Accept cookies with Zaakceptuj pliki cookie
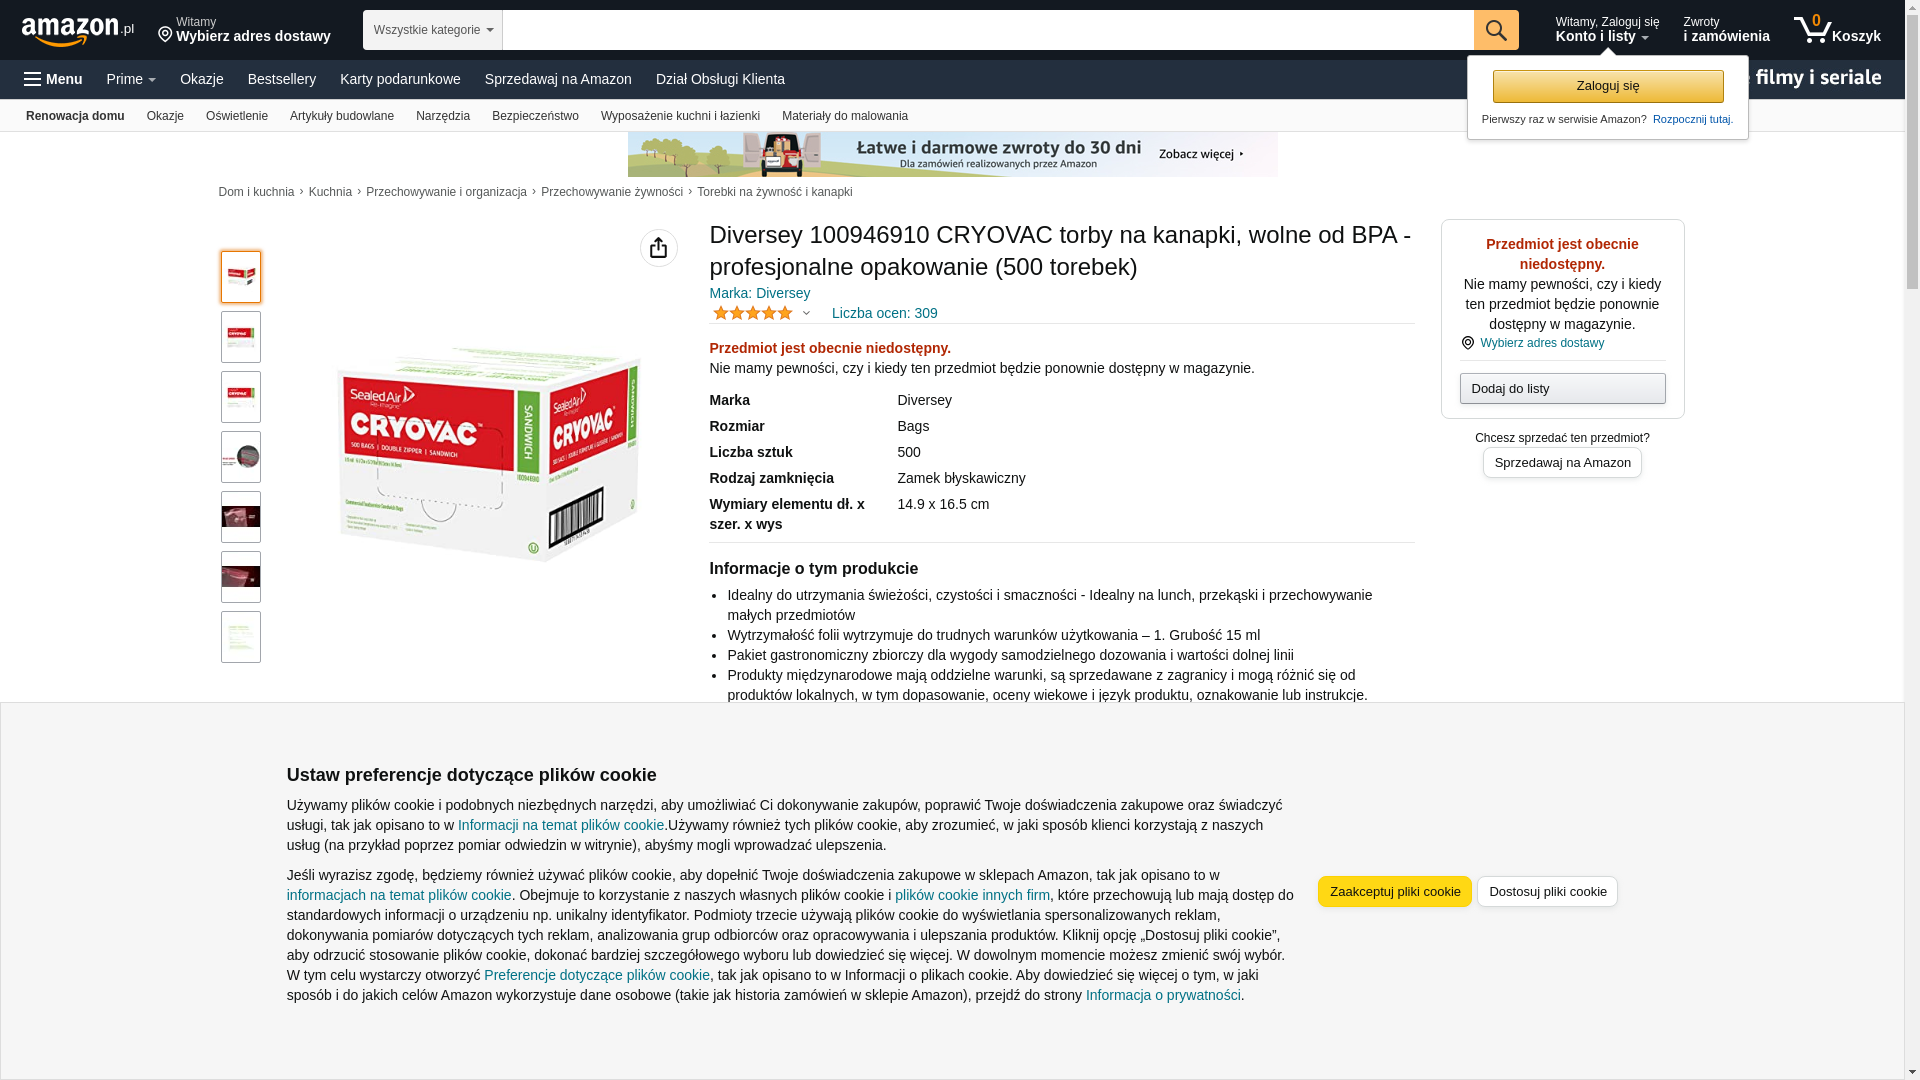This screenshot has height=1080, width=1920. tap(1395, 892)
